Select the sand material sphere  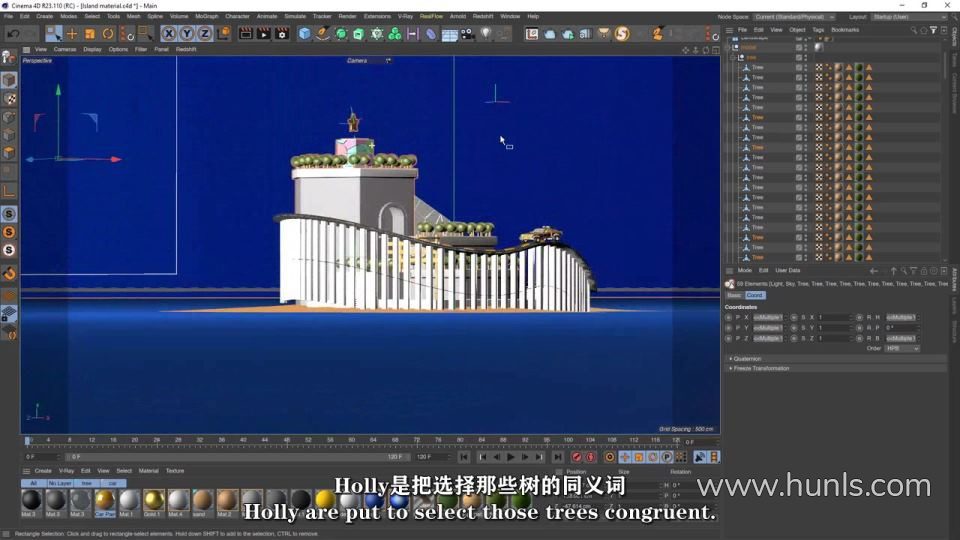click(203, 500)
